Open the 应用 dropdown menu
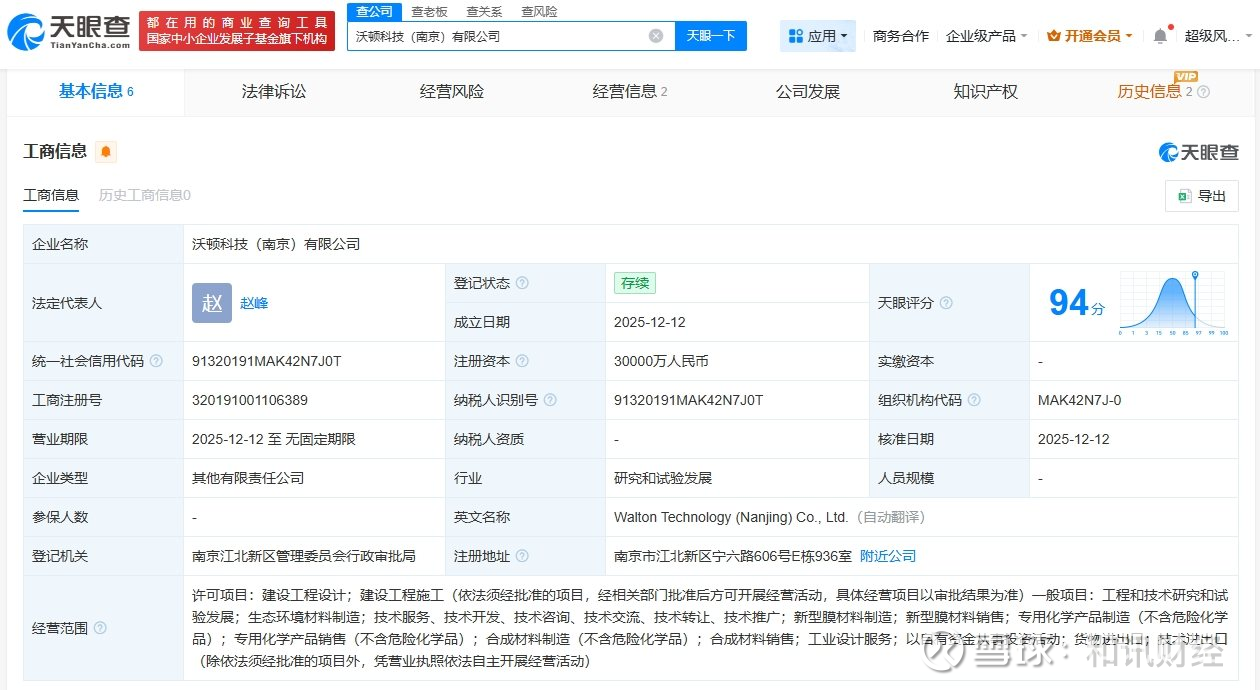The height and width of the screenshot is (690, 1260). click(x=817, y=36)
